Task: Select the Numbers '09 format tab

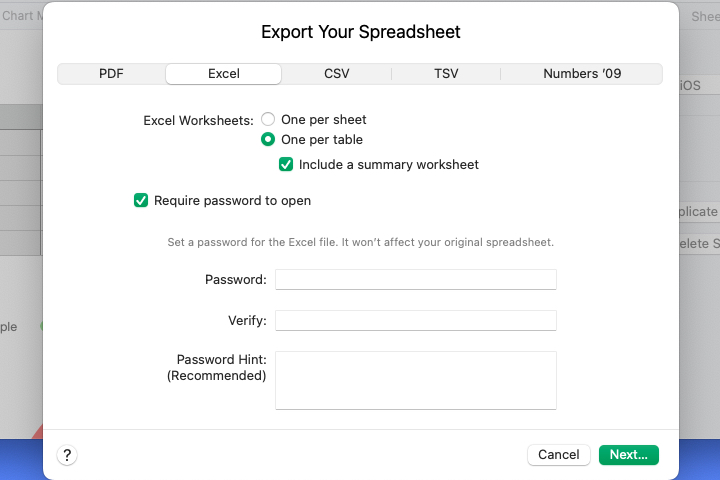Action: coord(581,74)
